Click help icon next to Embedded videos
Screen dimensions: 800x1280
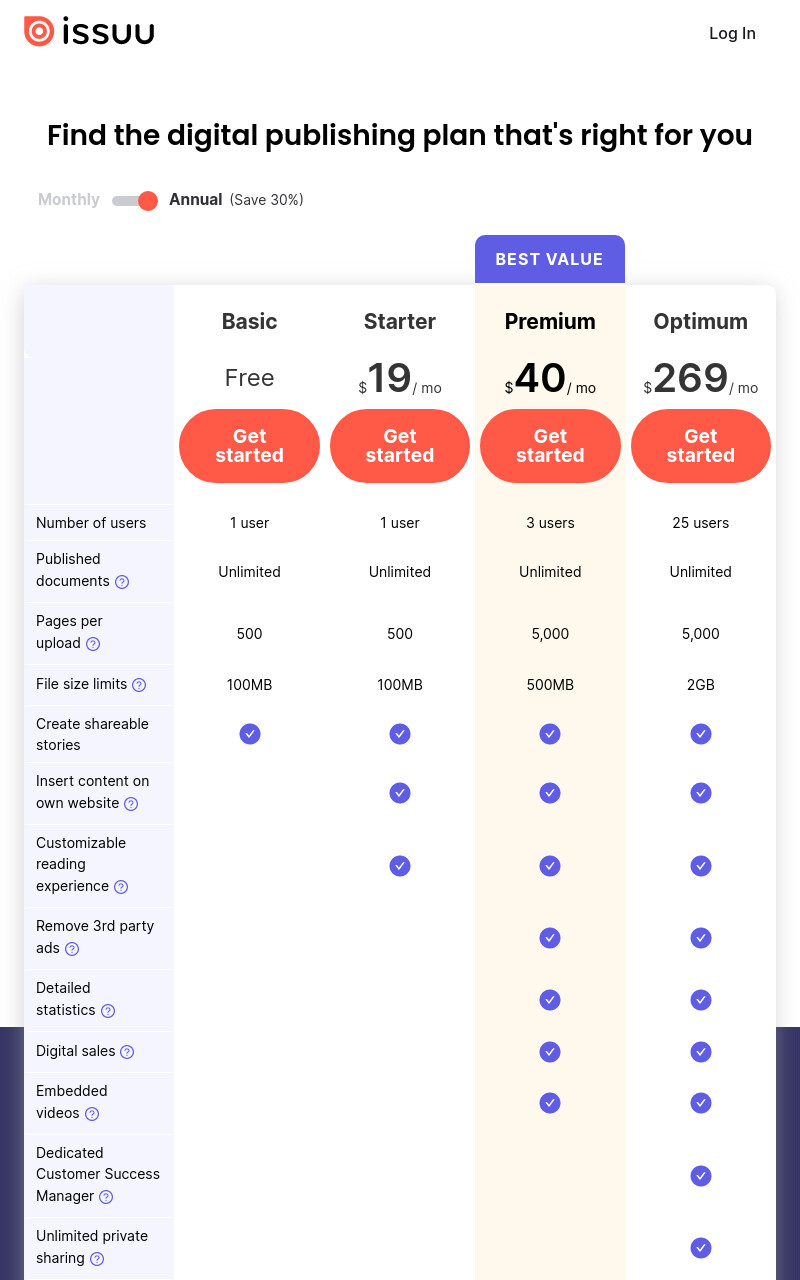point(92,1114)
